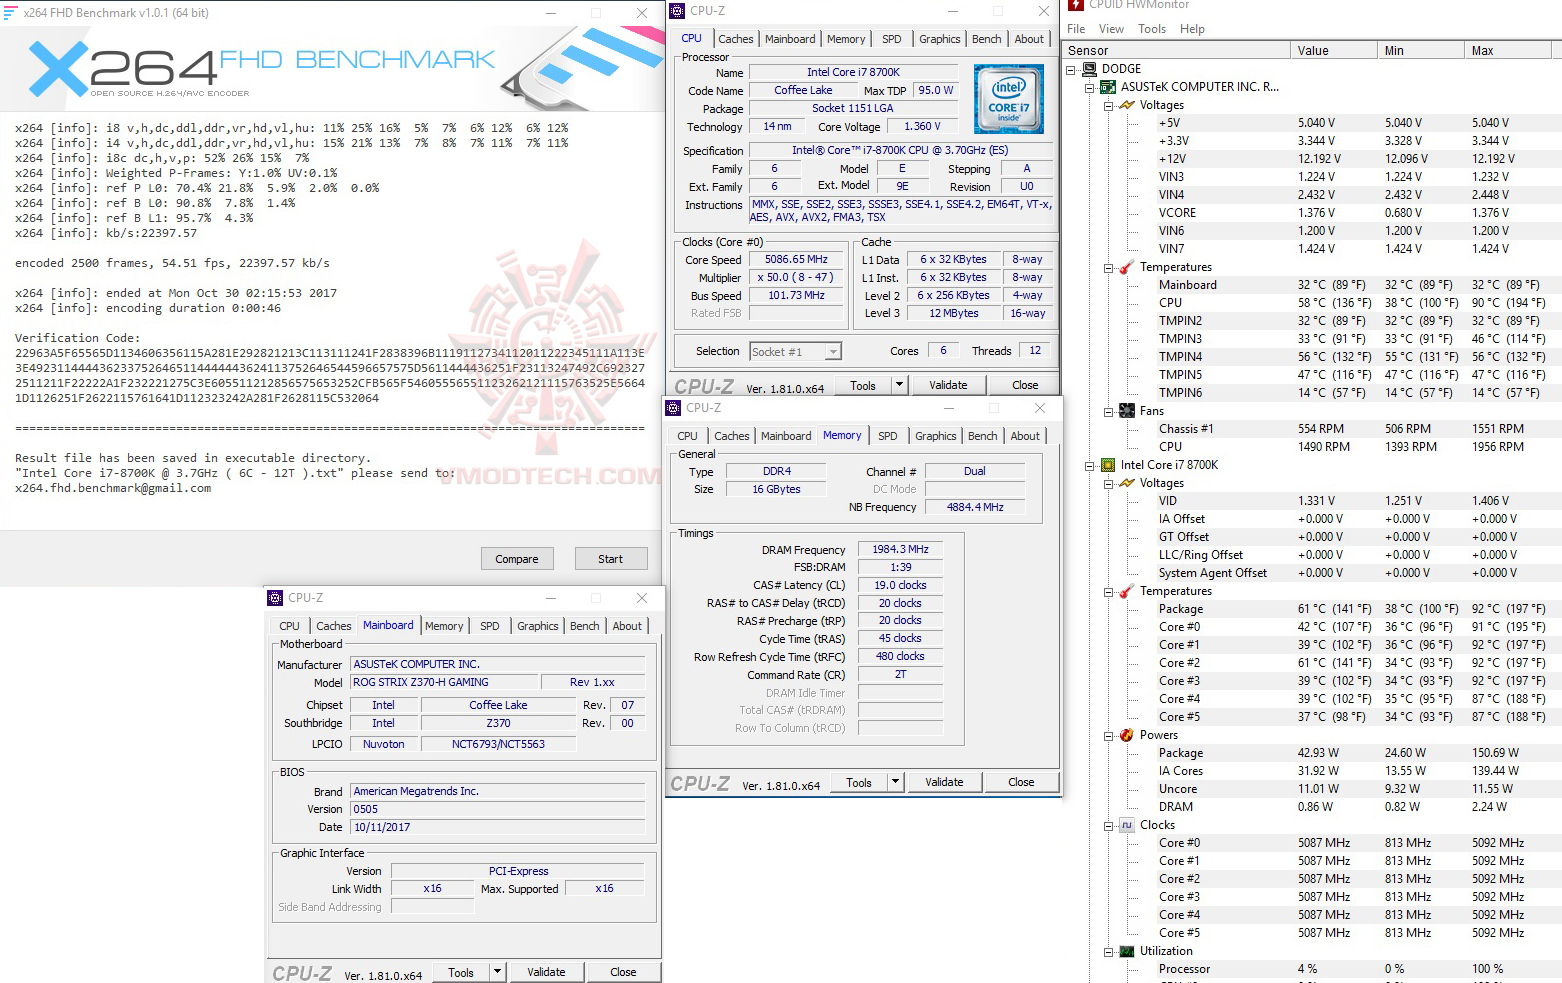
Task: Click the Max column header in HWMonitor
Action: click(1483, 50)
